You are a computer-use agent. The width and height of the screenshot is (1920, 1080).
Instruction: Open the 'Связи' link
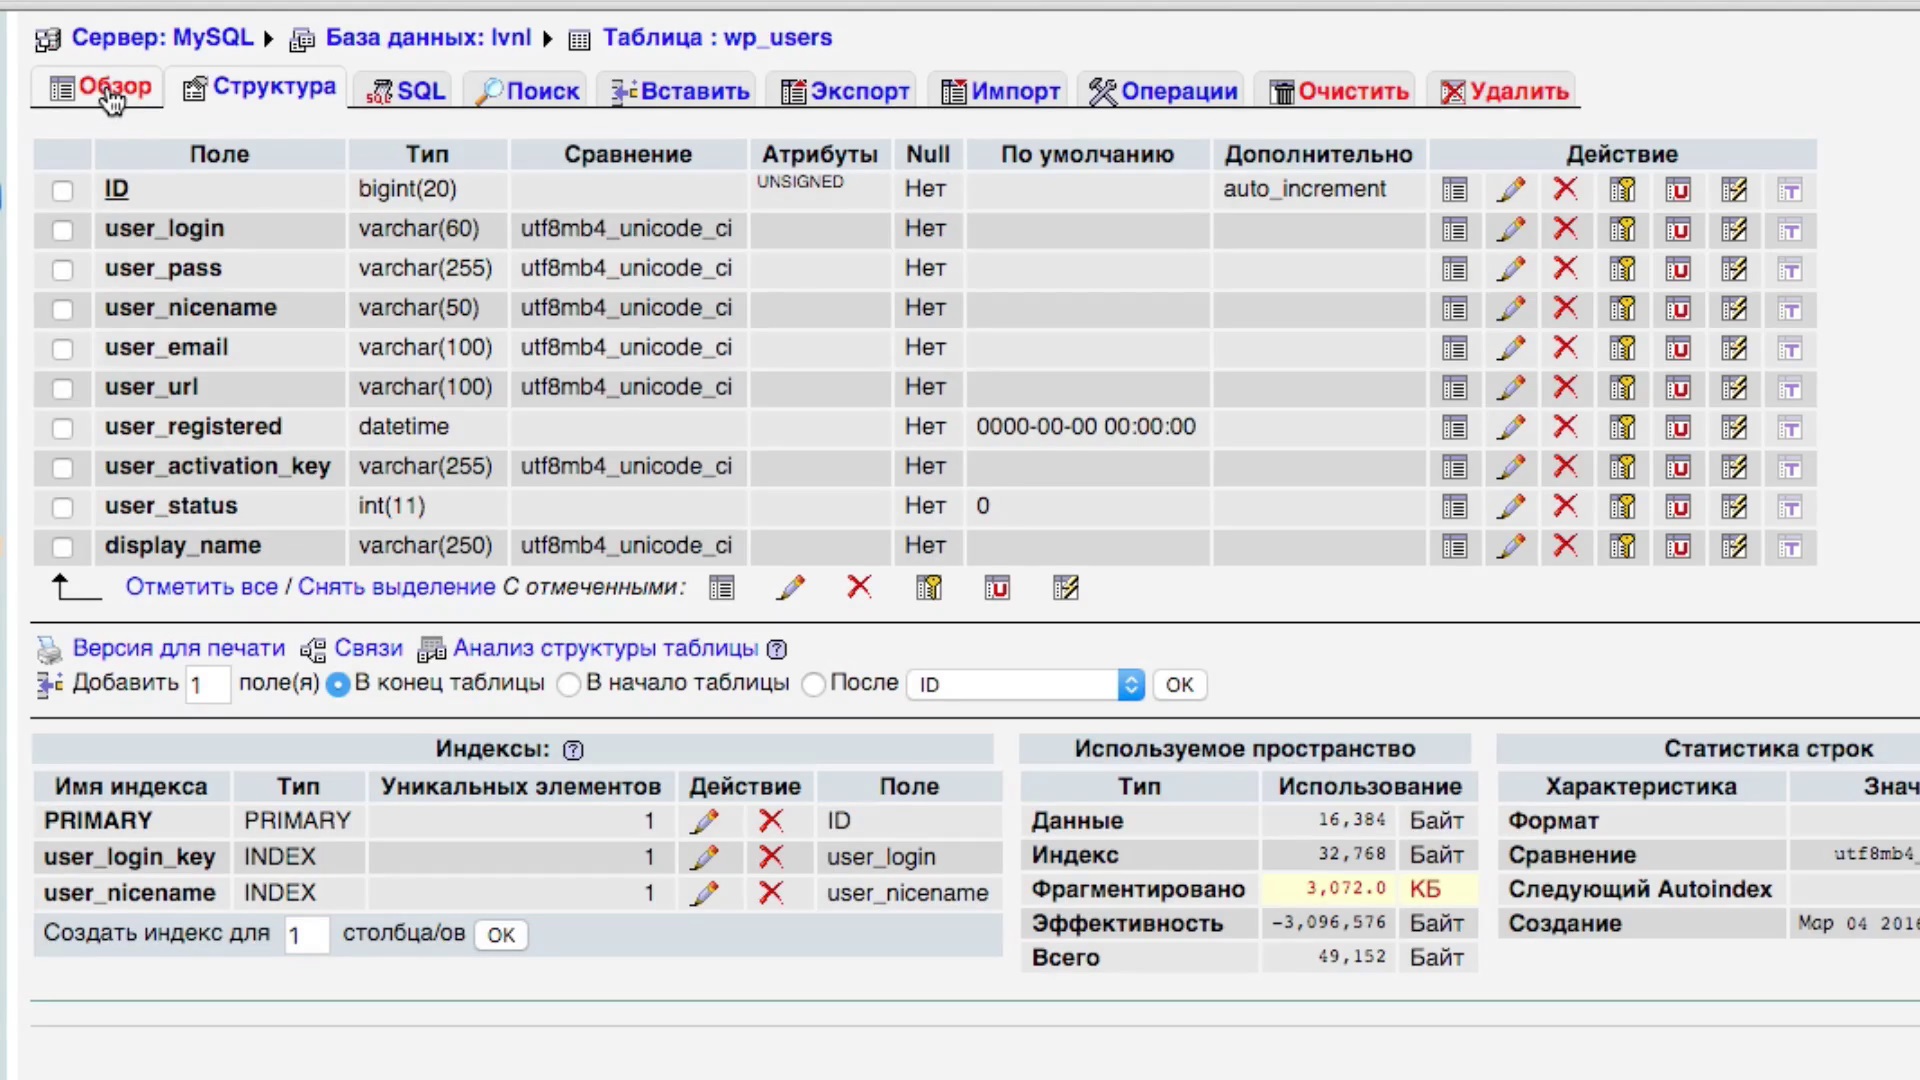coord(368,648)
